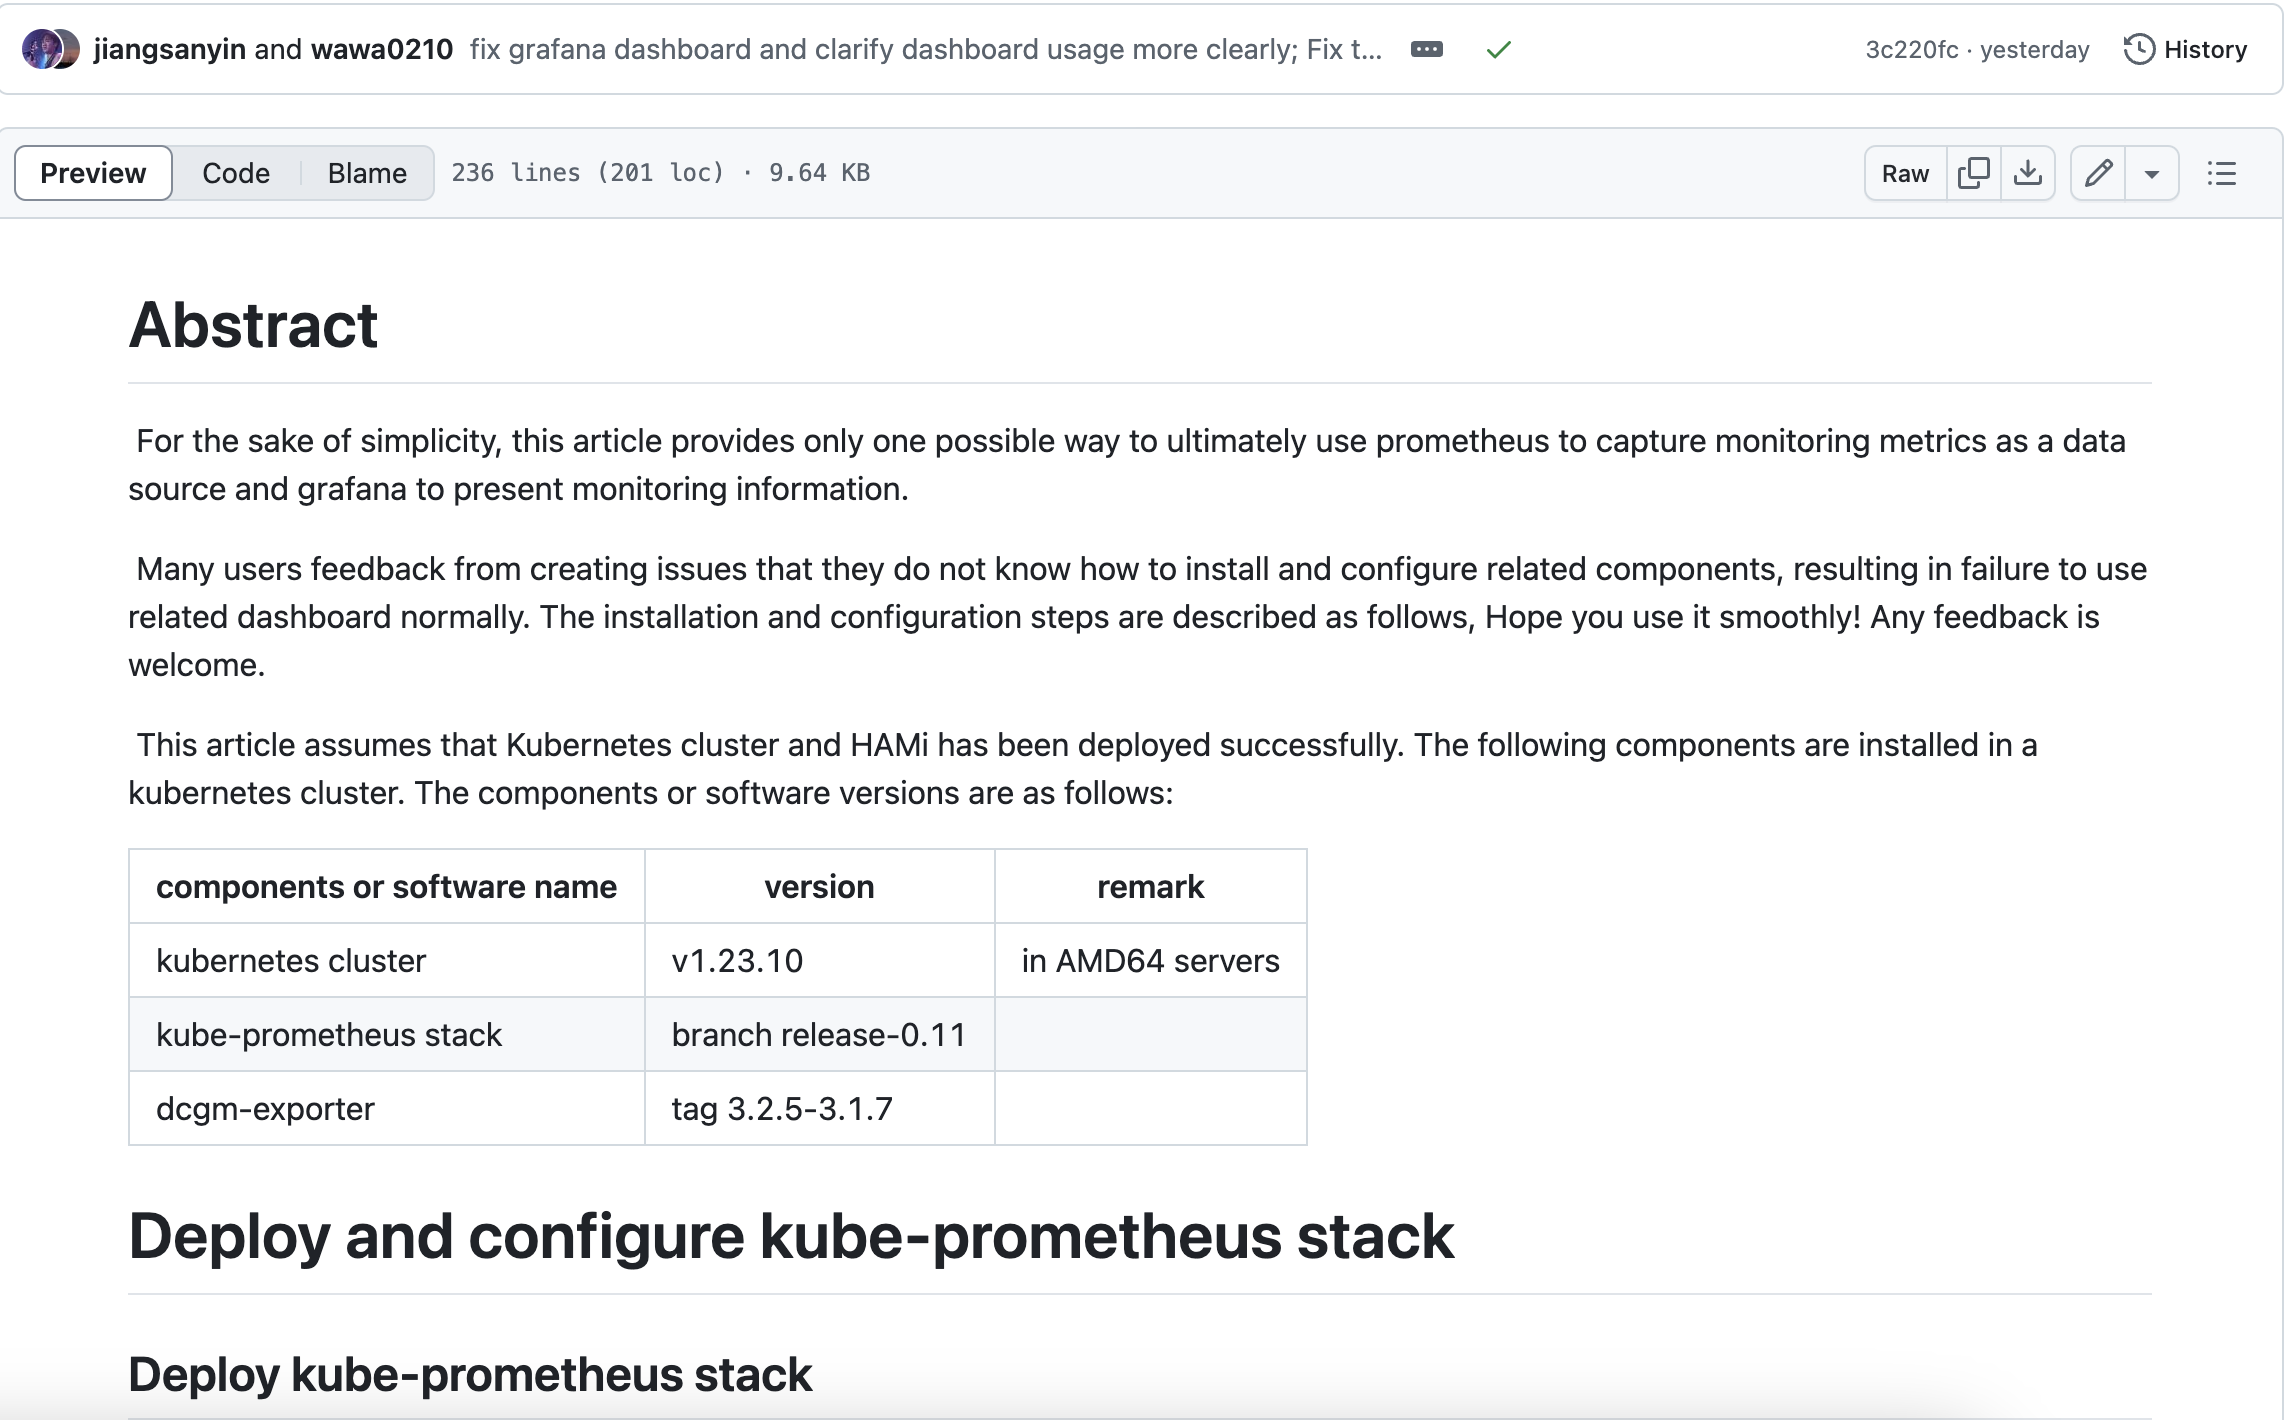Expand commit message ellipsis button
This screenshot has width=2288, height=1420.
point(1426,50)
